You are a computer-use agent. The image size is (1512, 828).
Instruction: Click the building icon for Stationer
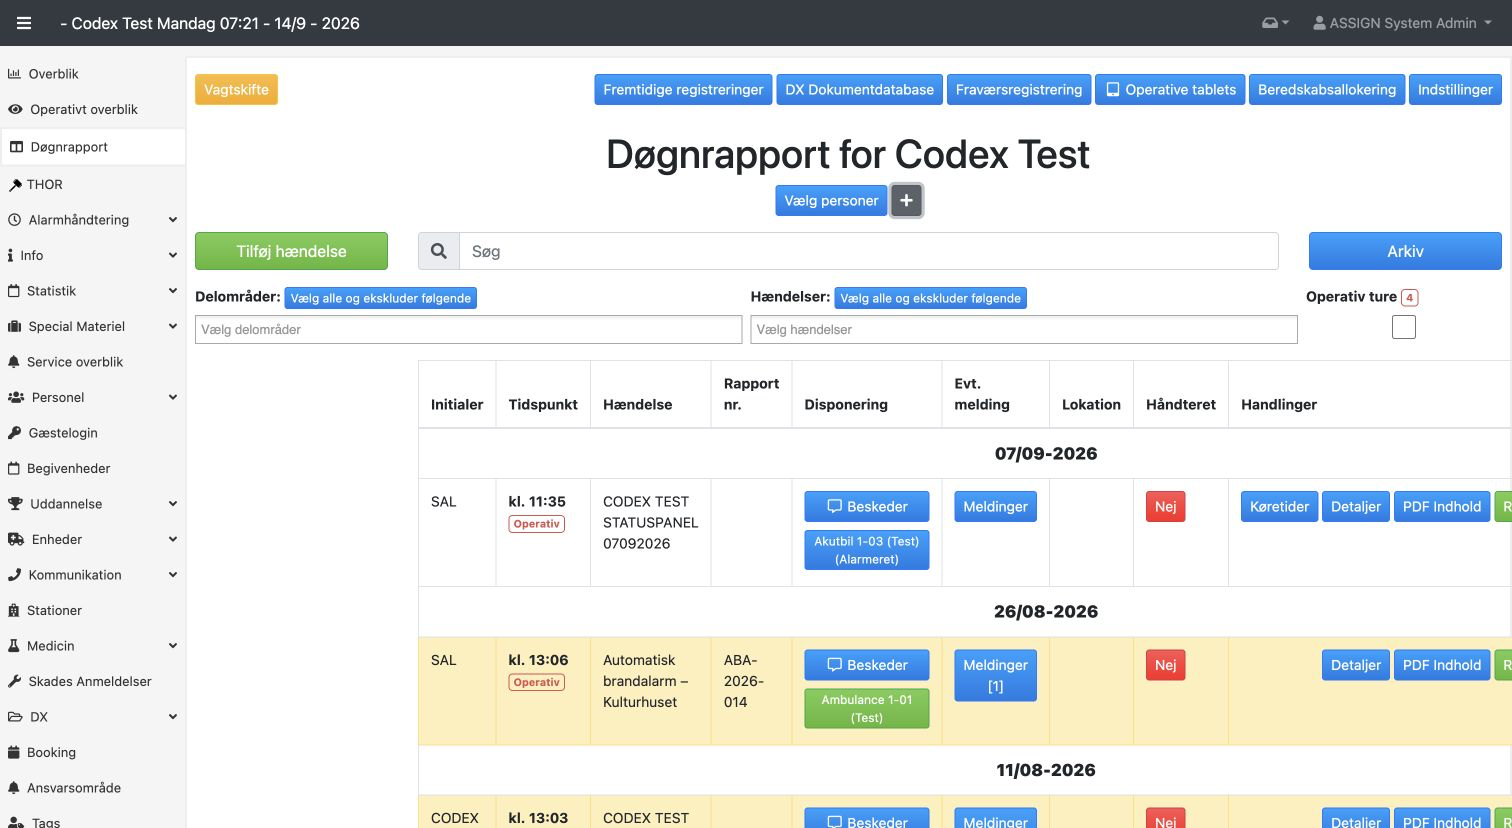tap(14, 611)
